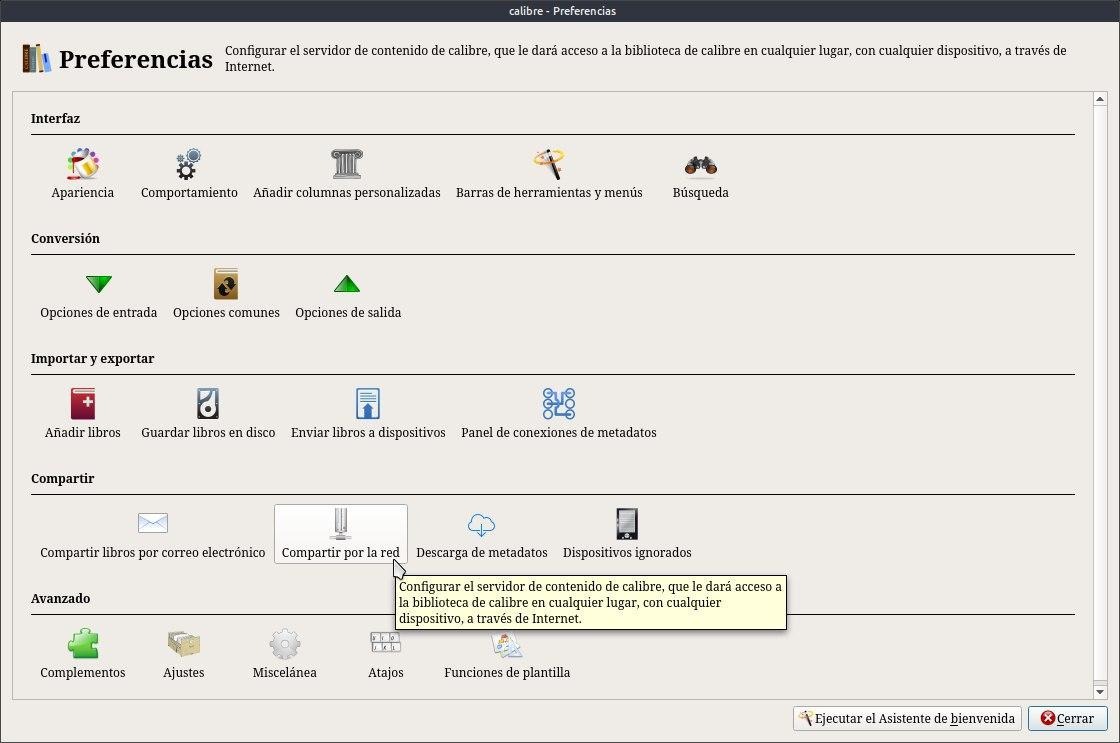Image resolution: width=1120 pixels, height=743 pixels.
Task: Click the Funciones de plantilla label
Action: pyautogui.click(x=507, y=672)
